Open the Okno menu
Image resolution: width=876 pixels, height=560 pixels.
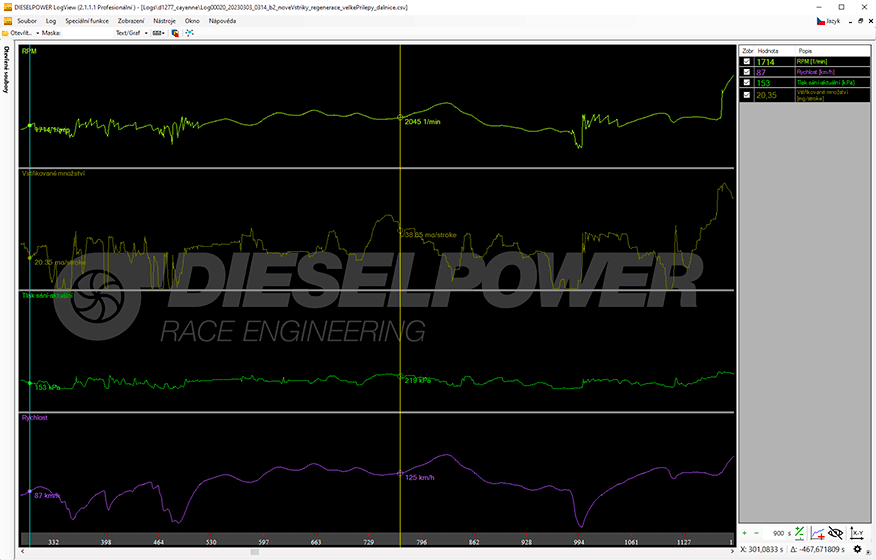point(192,21)
